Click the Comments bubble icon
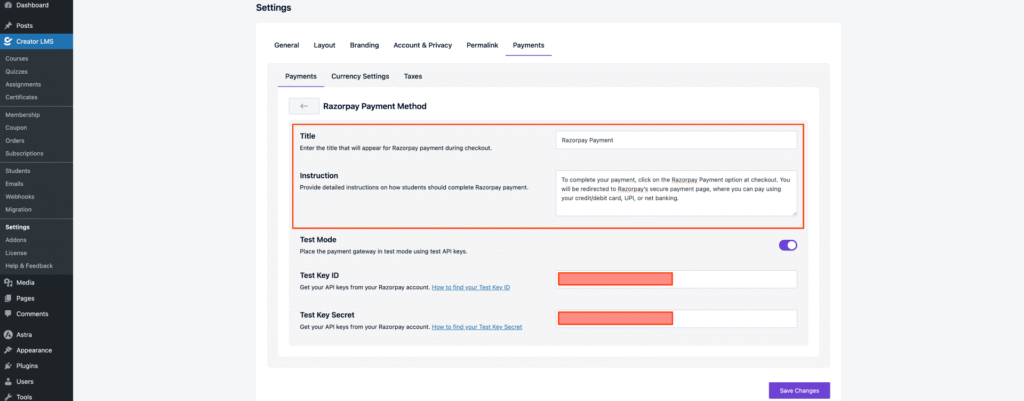This screenshot has height=401, width=1024. point(8,314)
